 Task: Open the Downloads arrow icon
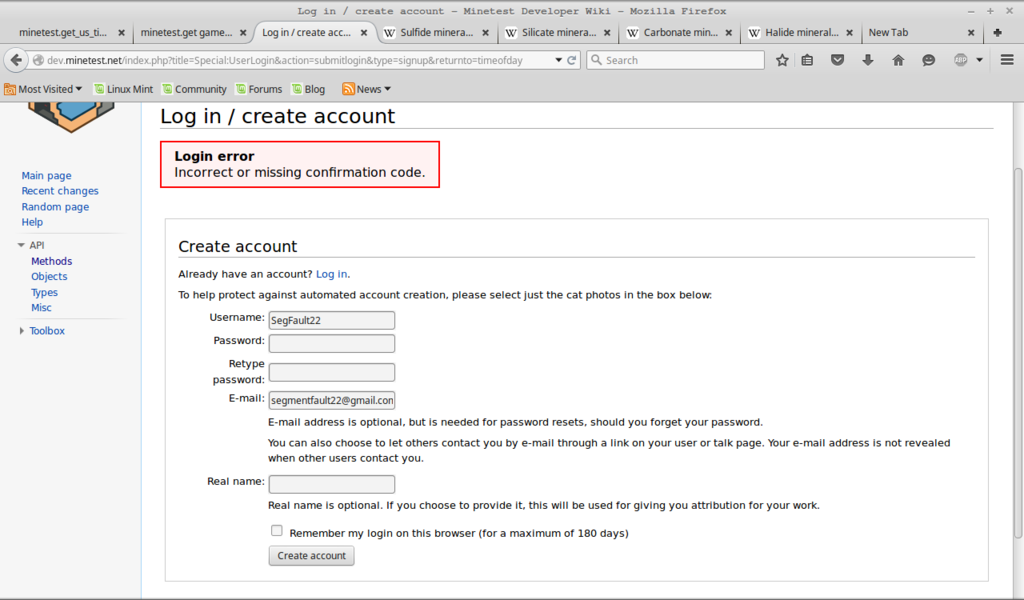point(868,60)
